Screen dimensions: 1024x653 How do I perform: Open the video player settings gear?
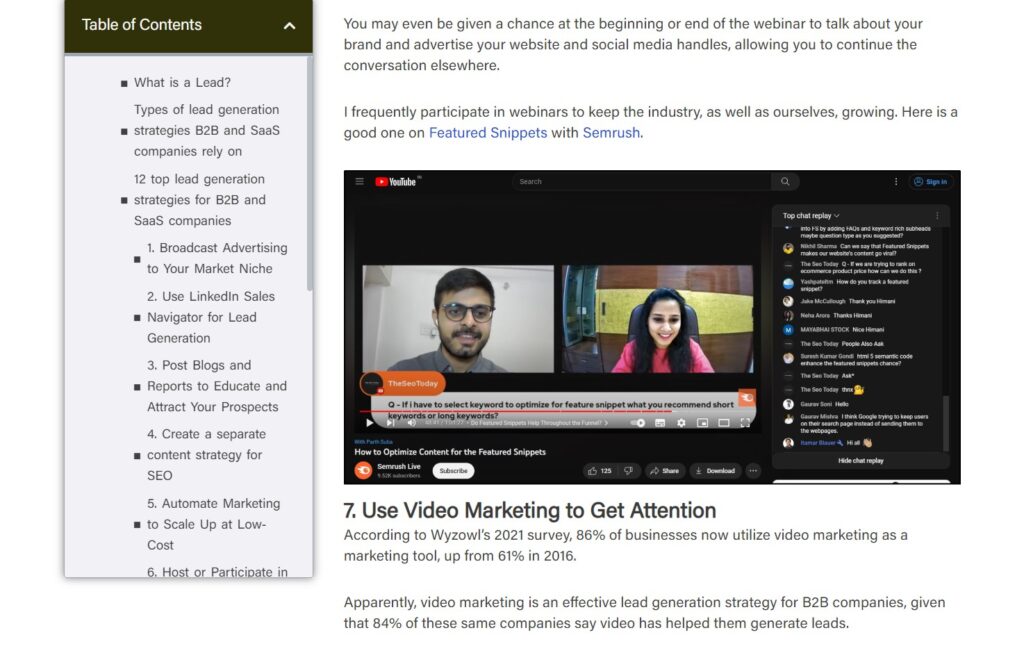tap(681, 423)
